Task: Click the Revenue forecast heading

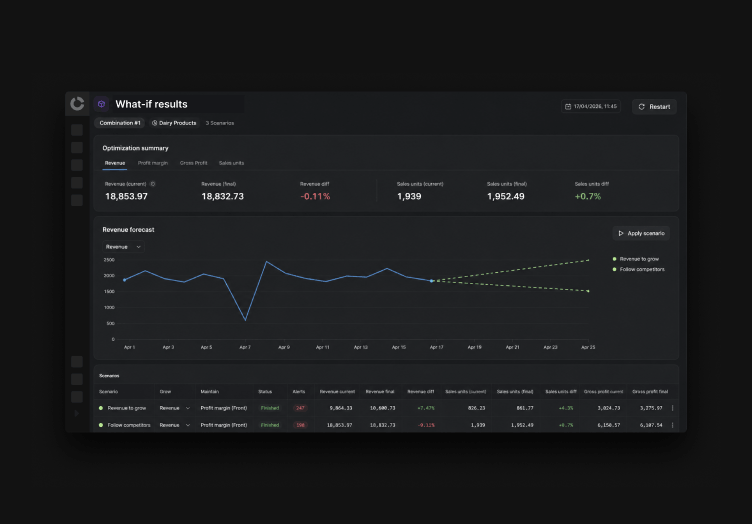Action: coord(129,230)
